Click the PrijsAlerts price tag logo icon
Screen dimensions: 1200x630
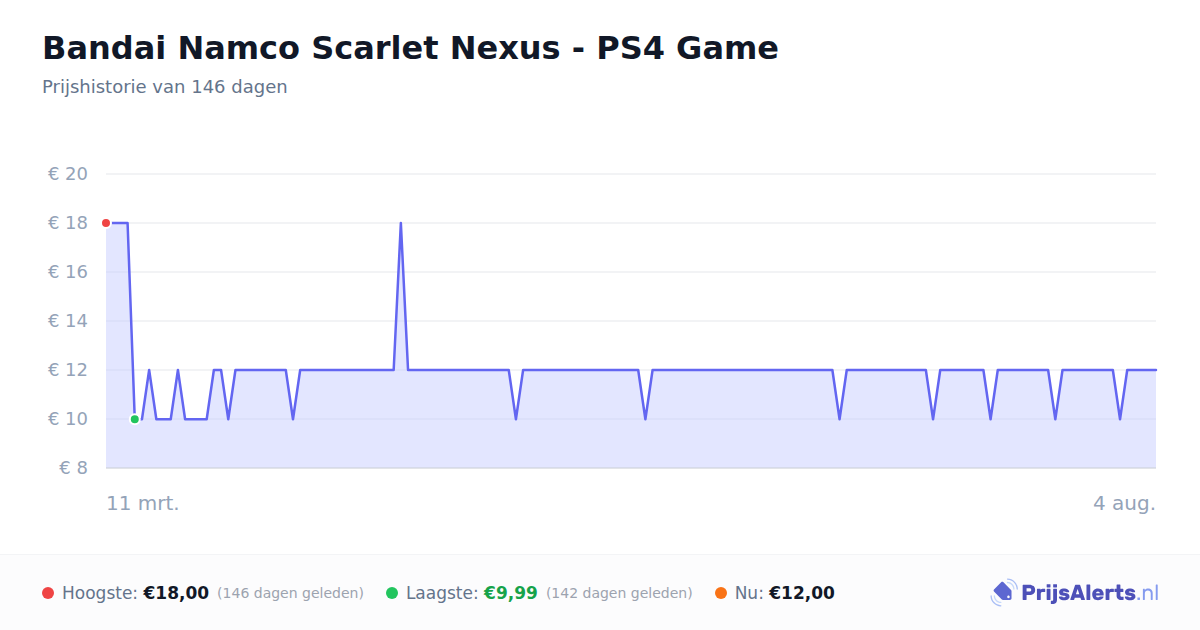pyautogui.click(x=1003, y=593)
